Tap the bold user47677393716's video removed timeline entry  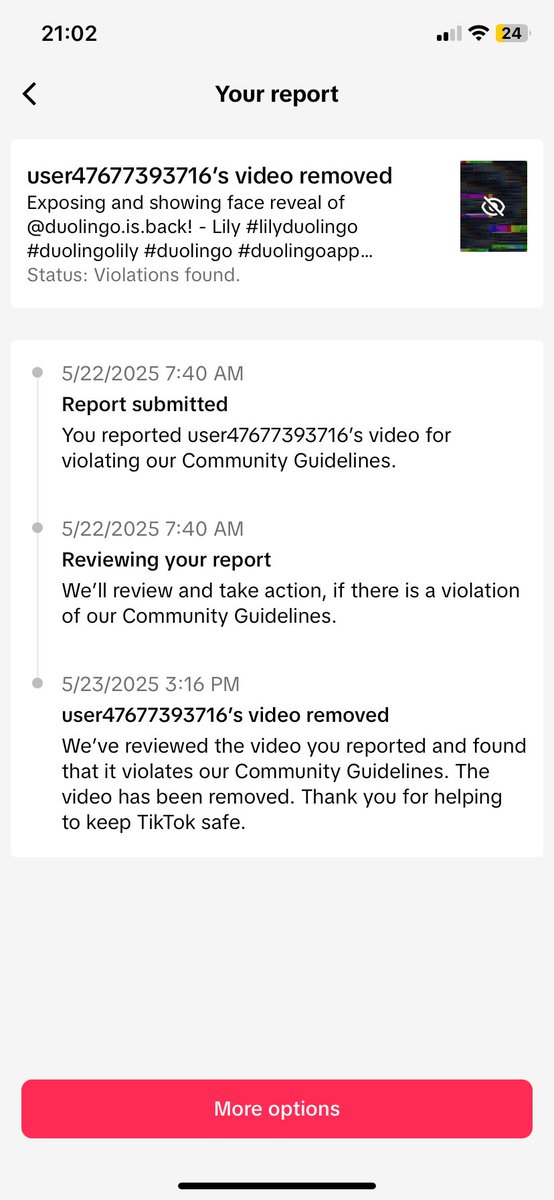[x=225, y=715]
